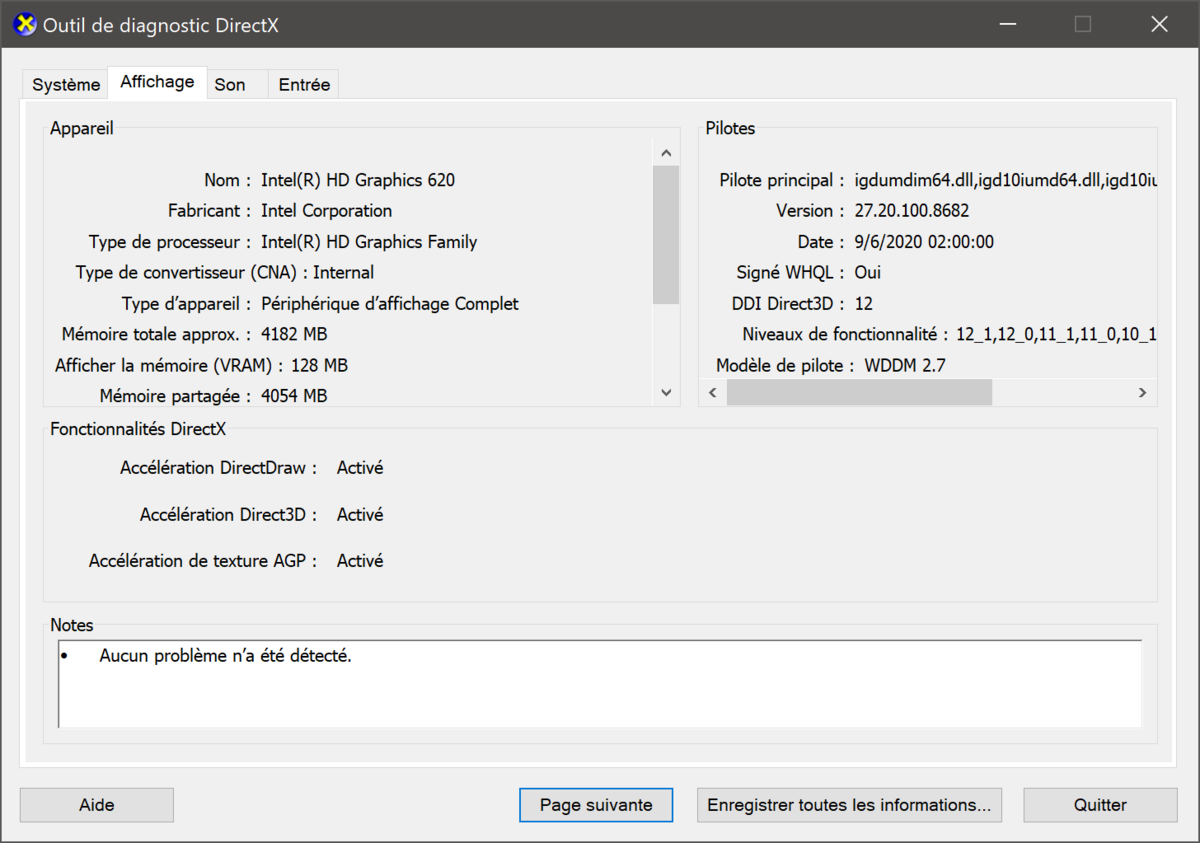1200x843 pixels.
Task: Click the feature levels 12_1,12_0 value
Action: tap(1056, 334)
